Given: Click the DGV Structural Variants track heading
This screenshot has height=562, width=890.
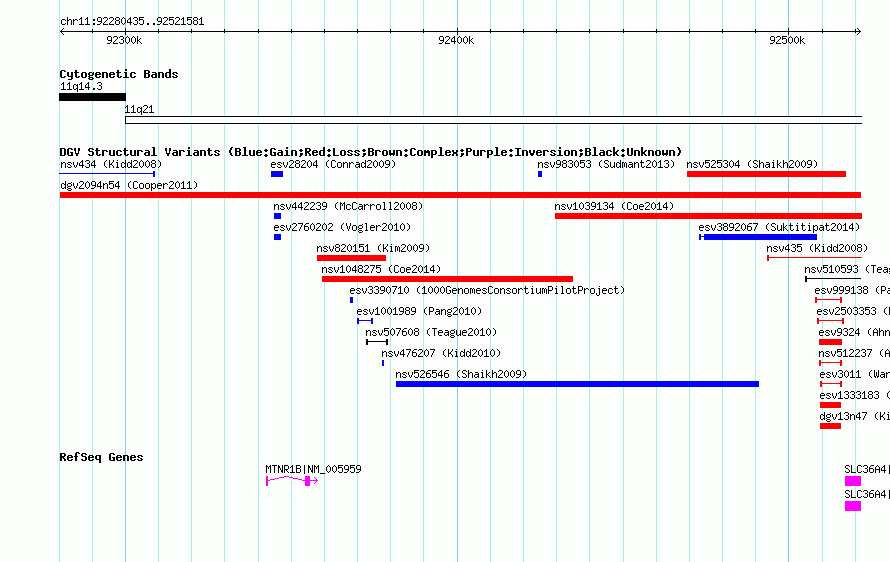Looking at the screenshot, I should [x=371, y=152].
